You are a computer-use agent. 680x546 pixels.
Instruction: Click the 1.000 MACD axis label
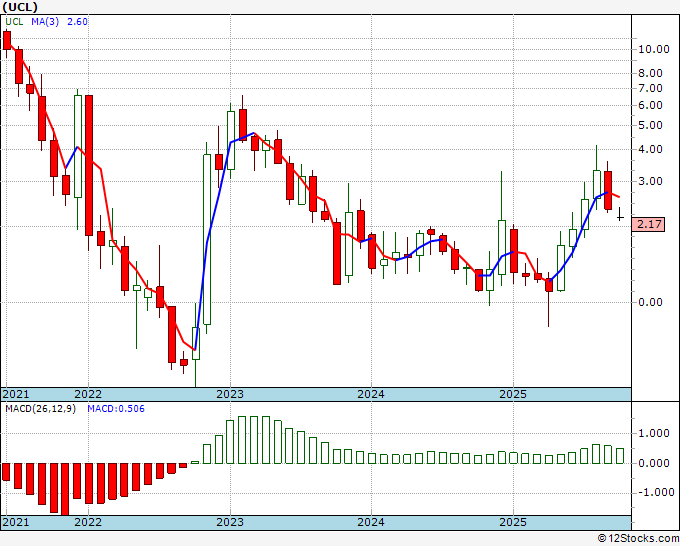[x=653, y=433]
